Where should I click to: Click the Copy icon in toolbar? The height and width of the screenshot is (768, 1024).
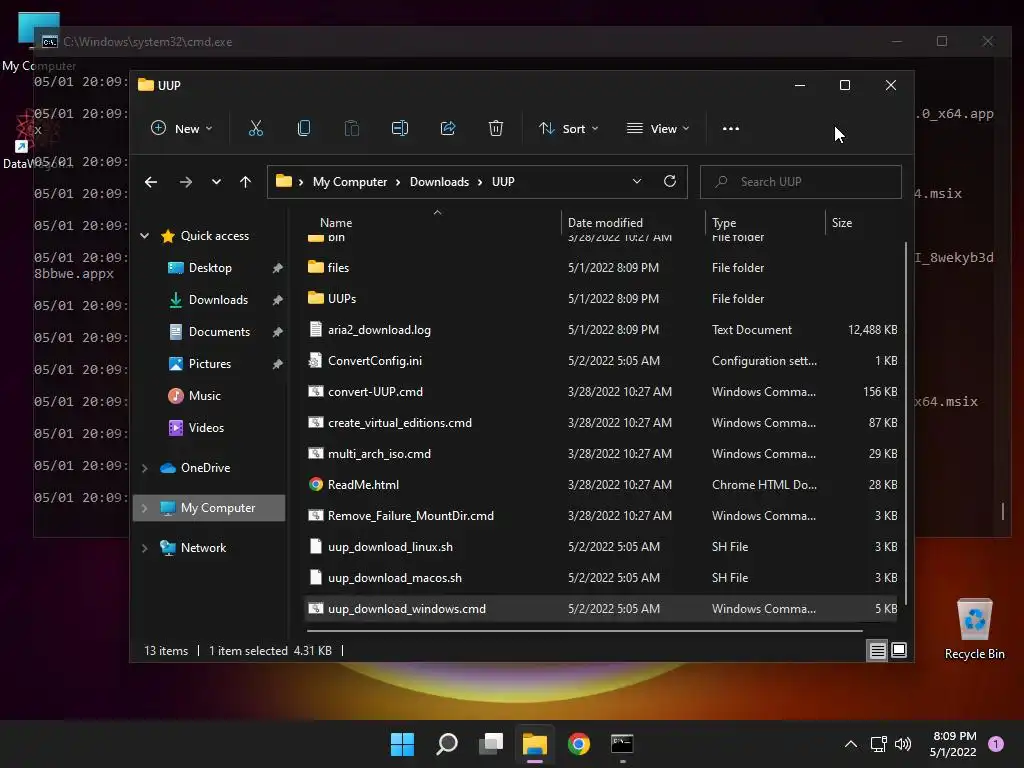click(x=304, y=129)
